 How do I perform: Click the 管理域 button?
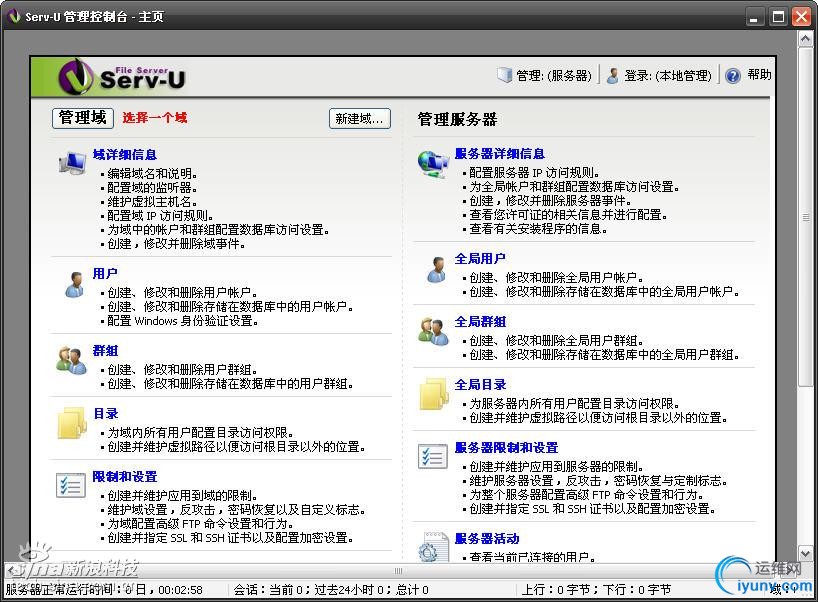82,118
